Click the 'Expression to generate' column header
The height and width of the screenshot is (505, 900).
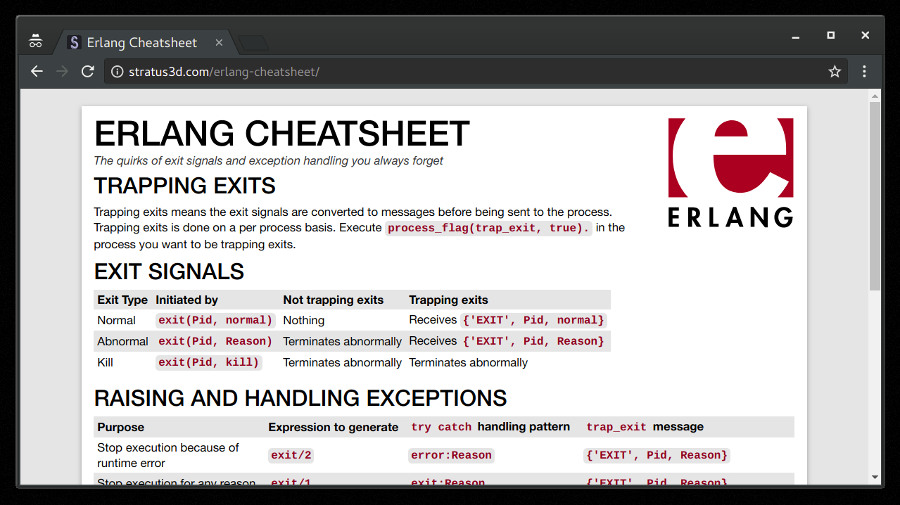click(x=333, y=427)
